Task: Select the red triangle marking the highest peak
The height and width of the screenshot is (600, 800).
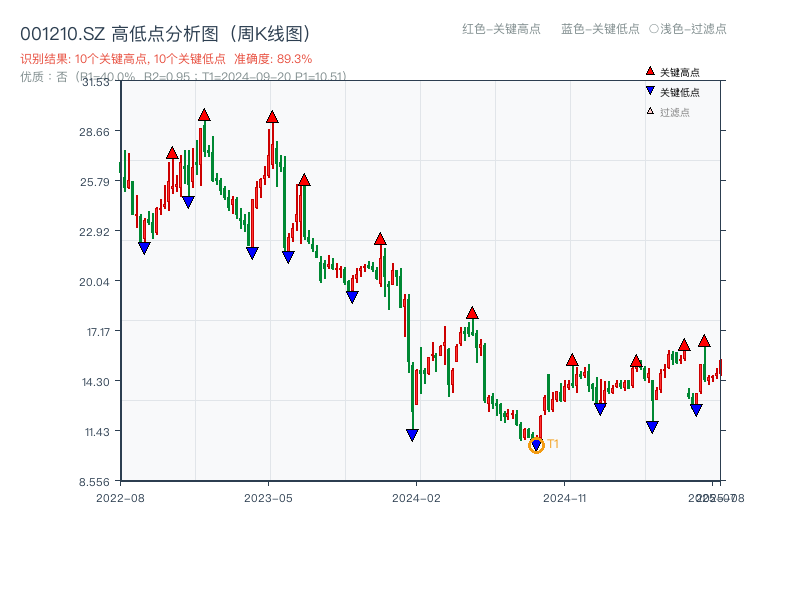Action: (204, 115)
